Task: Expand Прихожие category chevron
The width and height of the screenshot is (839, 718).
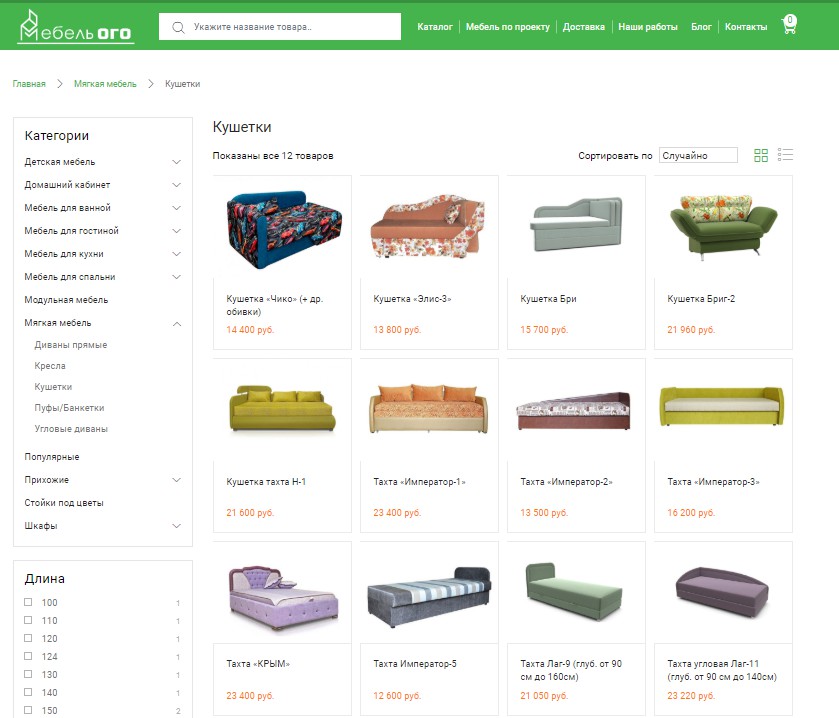Action: coord(176,480)
